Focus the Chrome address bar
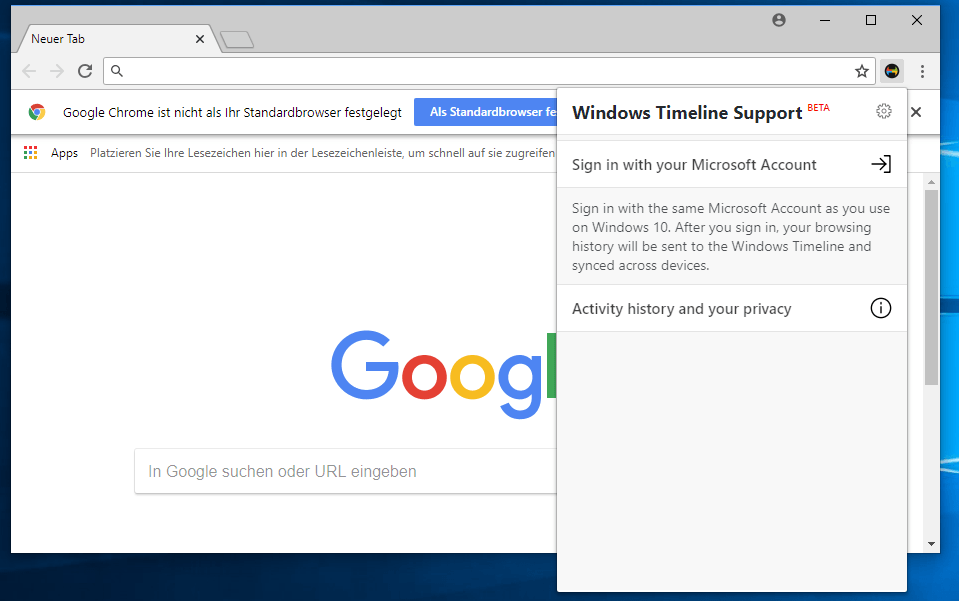 click(489, 71)
